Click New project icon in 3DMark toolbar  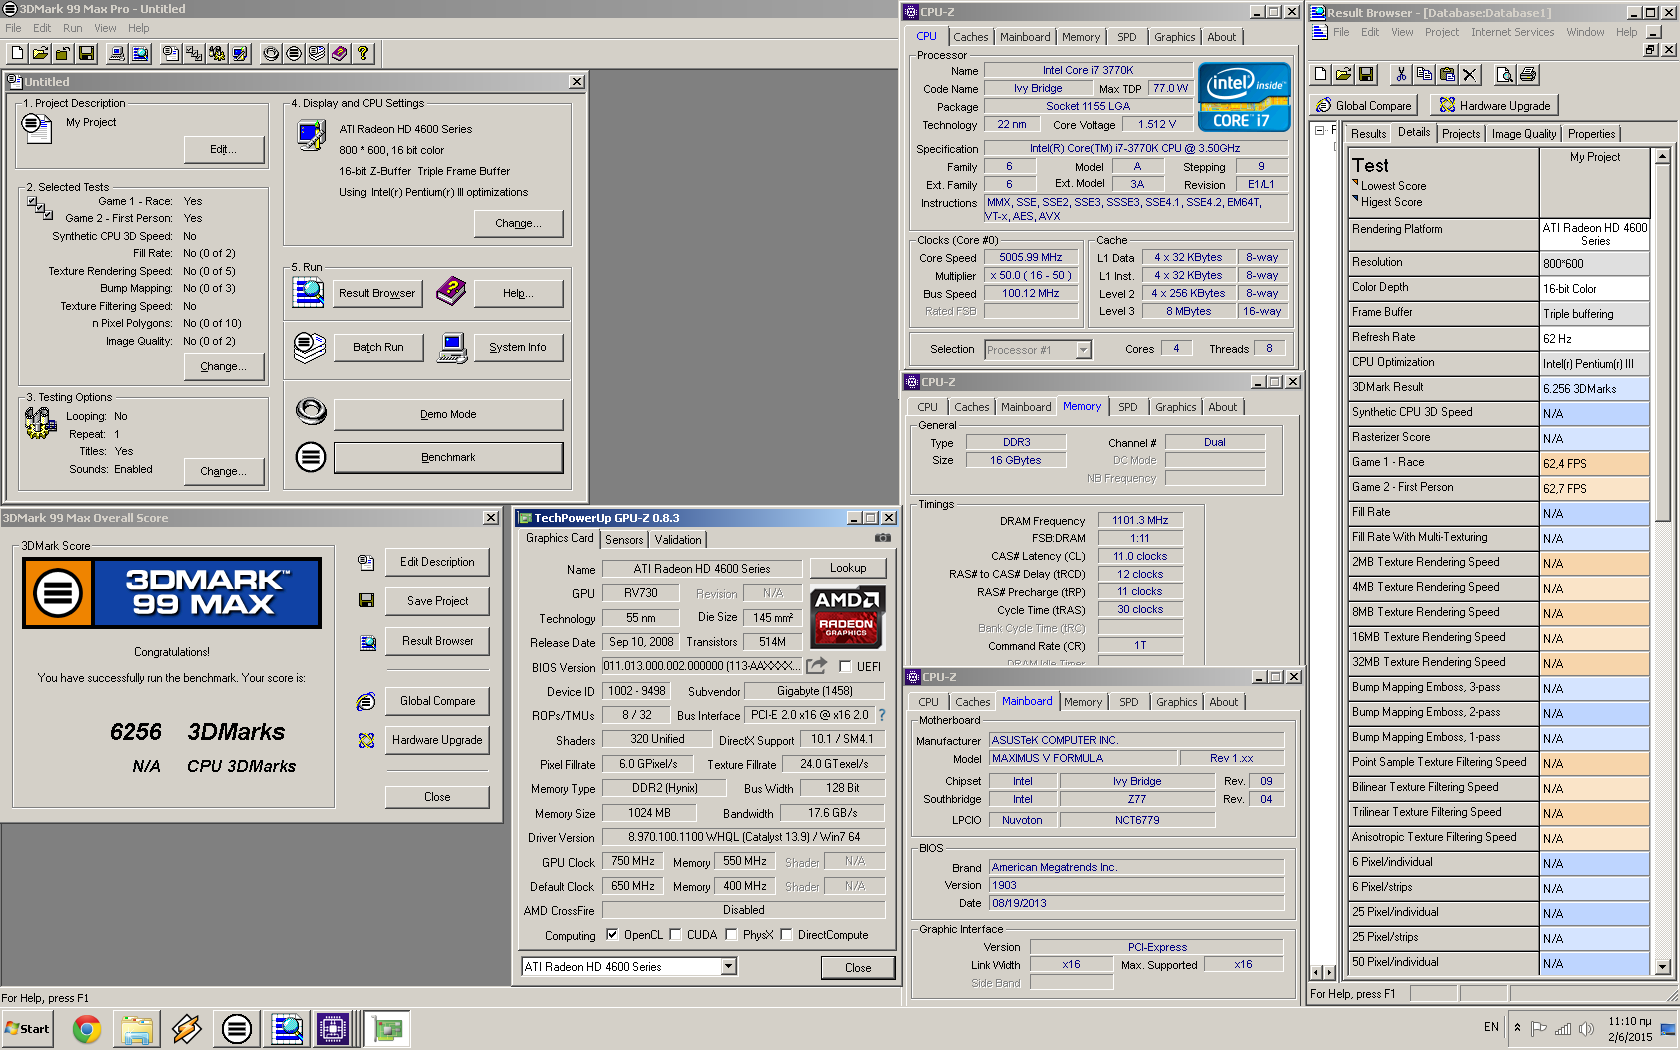(x=18, y=53)
